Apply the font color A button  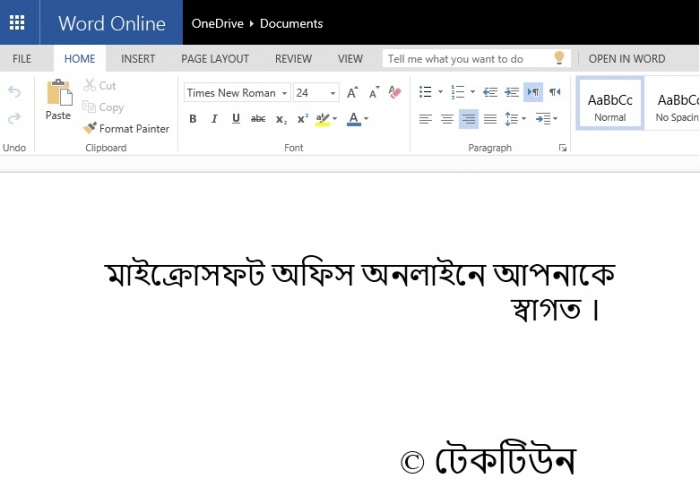pyautogui.click(x=354, y=119)
